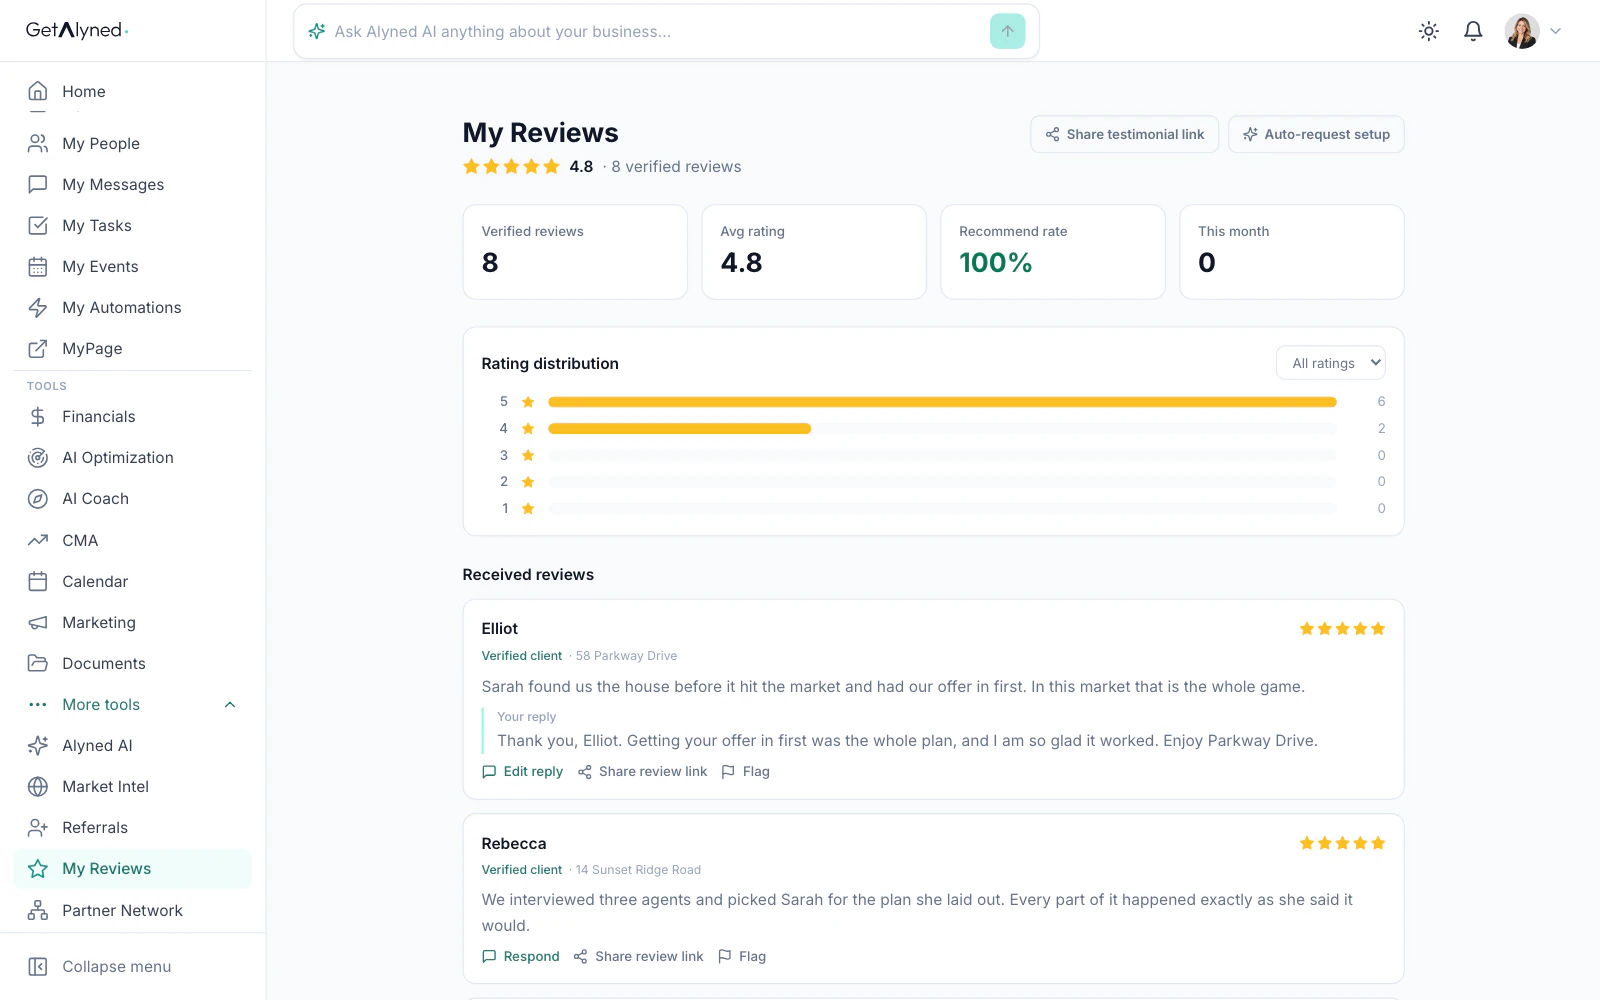
Task: Click the Financials dollar icon
Action: (x=38, y=416)
